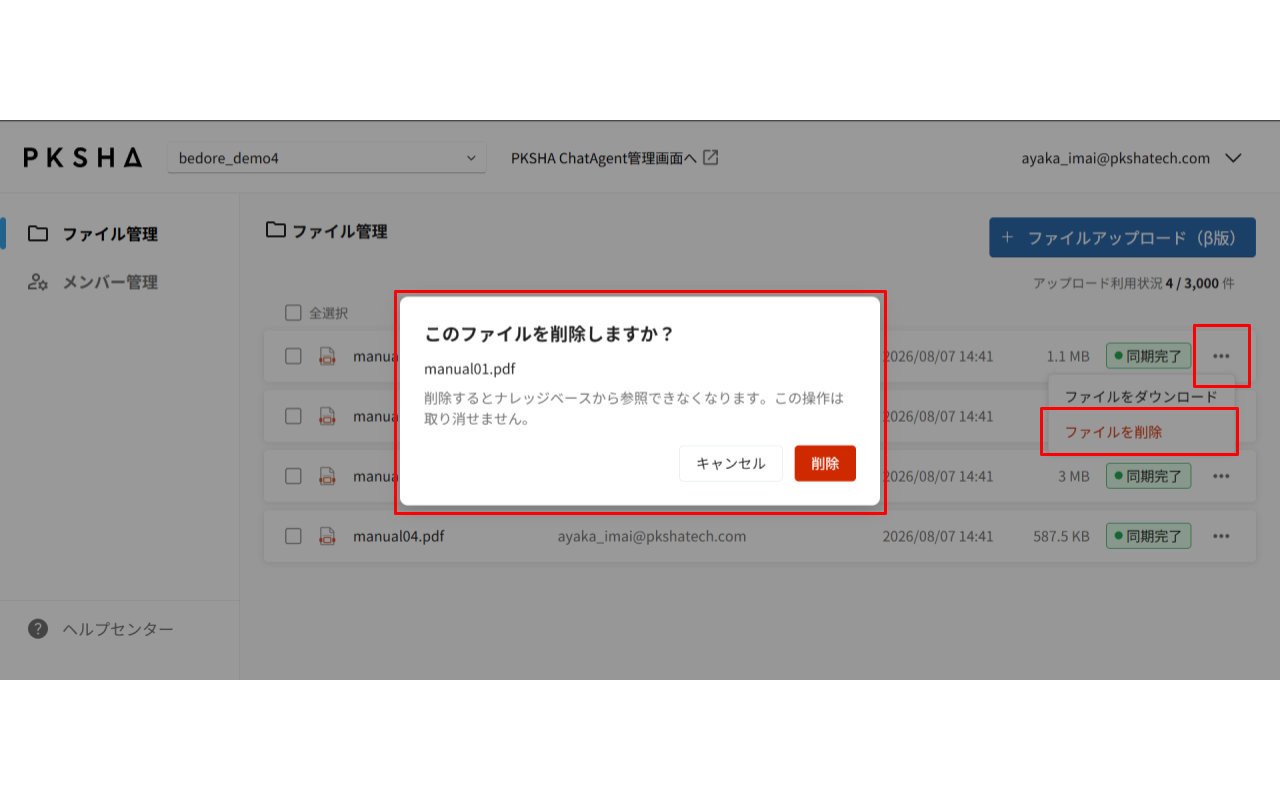Open the three-dot menu on the 1.1 MB row

click(1221, 356)
